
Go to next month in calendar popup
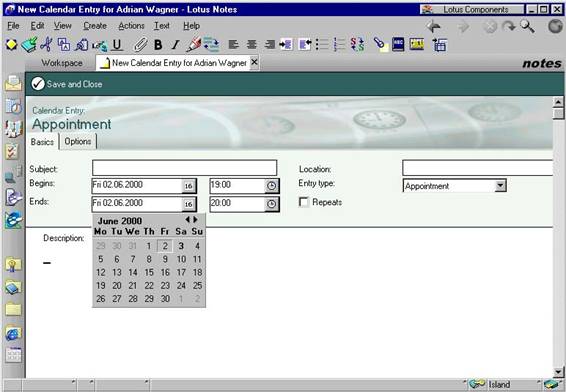[x=195, y=219]
